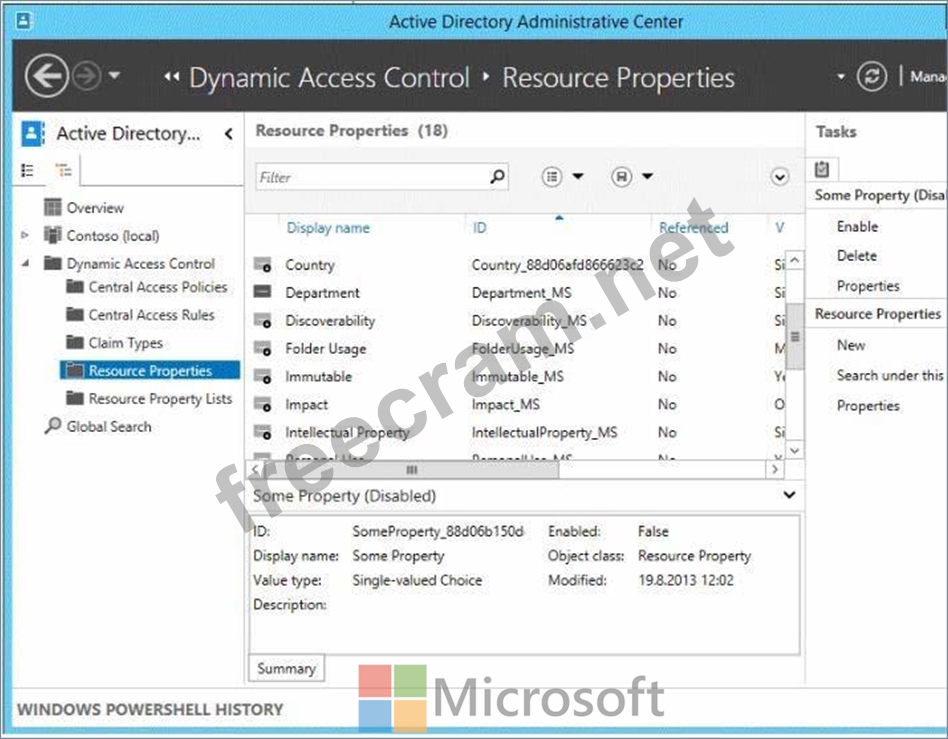
Task: Click the Summary tab in details
Action: click(287, 668)
